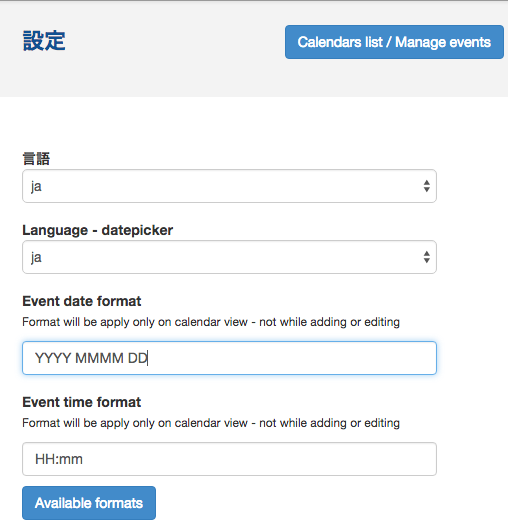Focus the Event time format input field
Viewport: 508px width, 531px height.
(x=229, y=459)
